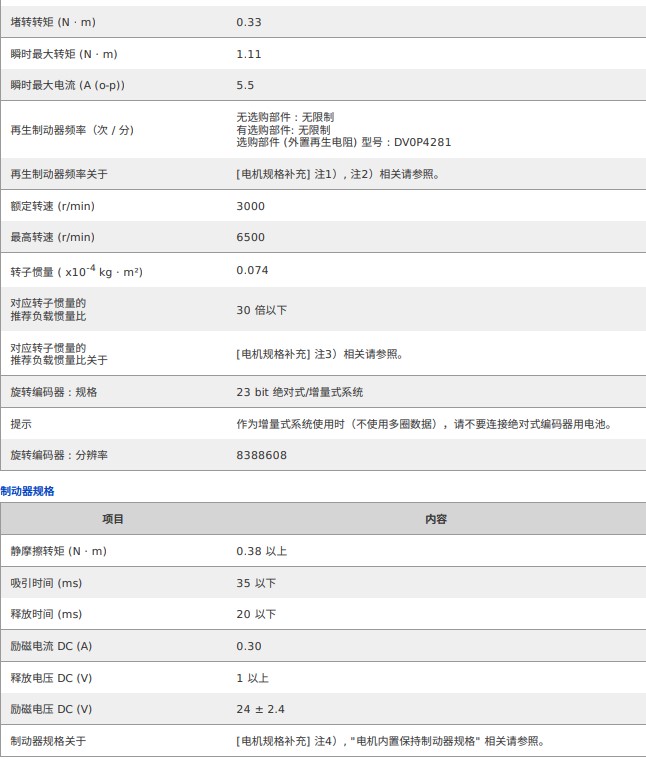Click the 瞬时最大转矩 value 1.11
The width and height of the screenshot is (646, 759).
[249, 54]
